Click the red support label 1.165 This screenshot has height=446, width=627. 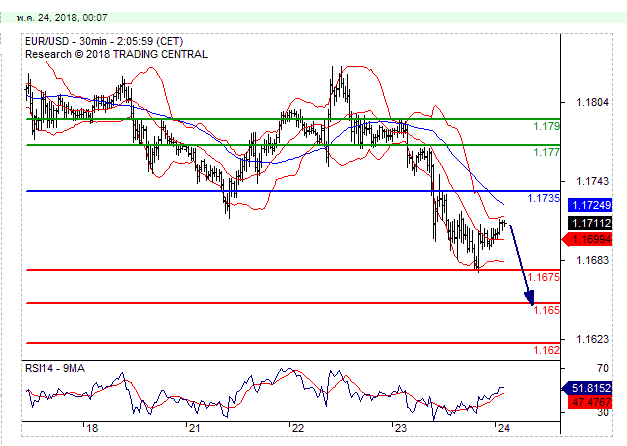[x=546, y=310]
